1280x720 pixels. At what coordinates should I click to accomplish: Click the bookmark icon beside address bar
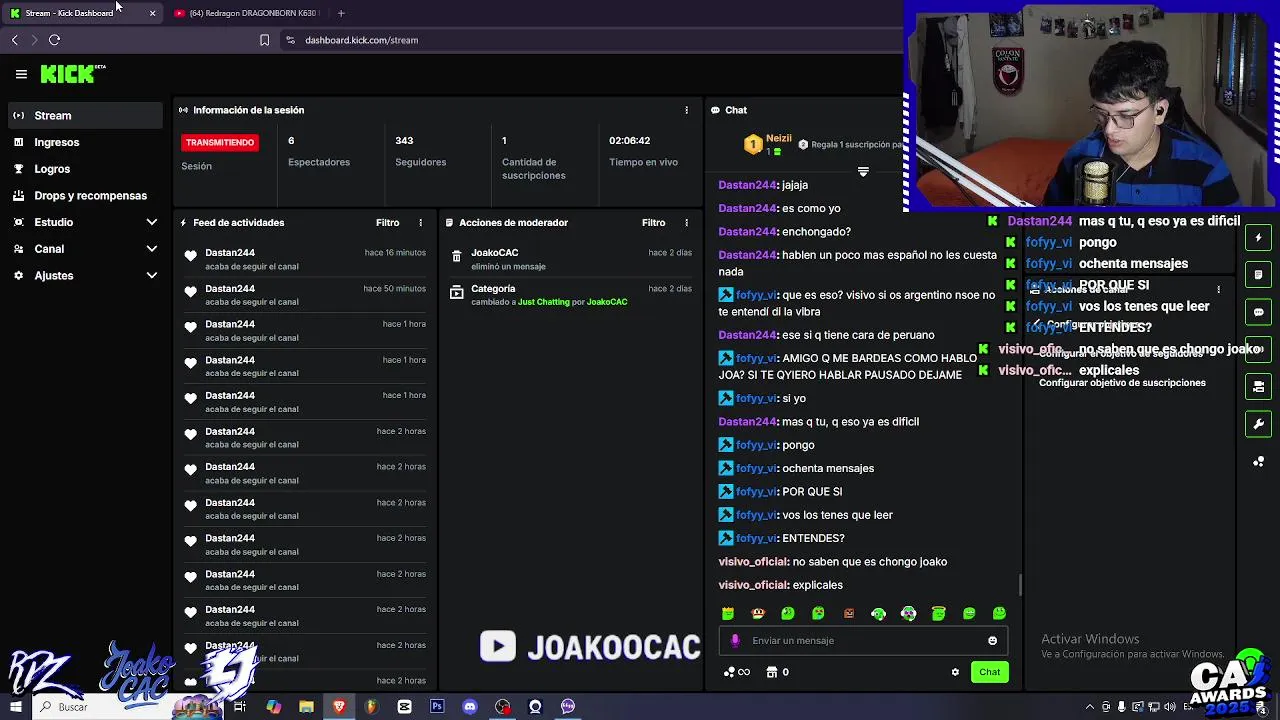pyautogui.click(x=264, y=40)
